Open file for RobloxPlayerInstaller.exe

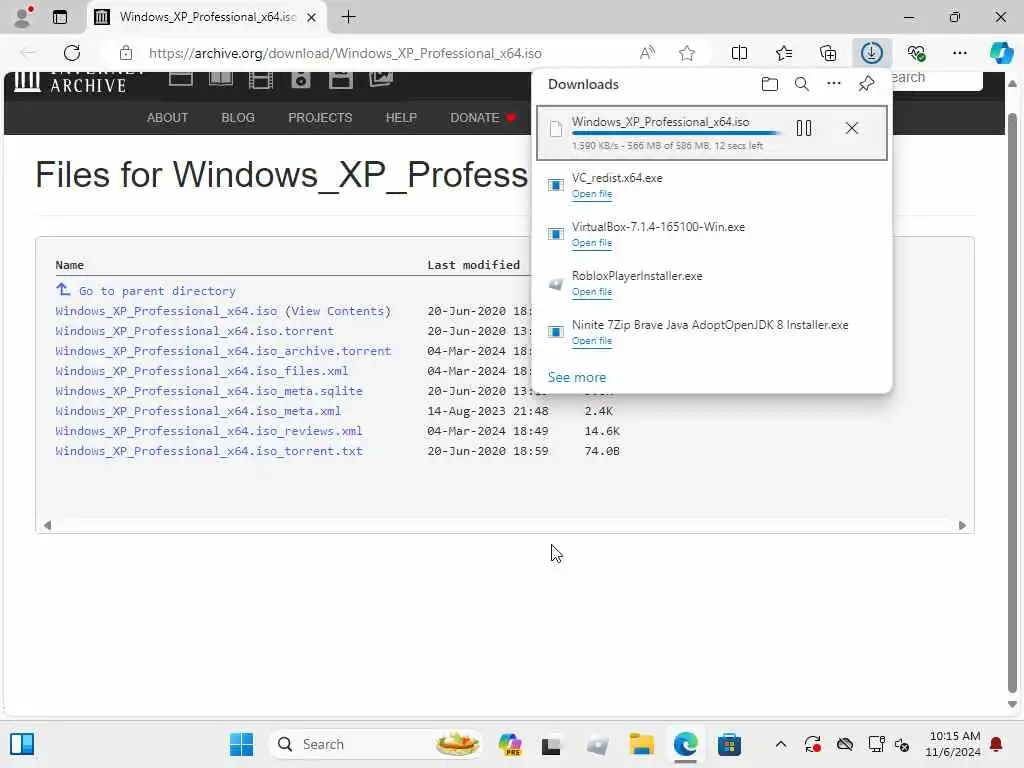tap(592, 292)
